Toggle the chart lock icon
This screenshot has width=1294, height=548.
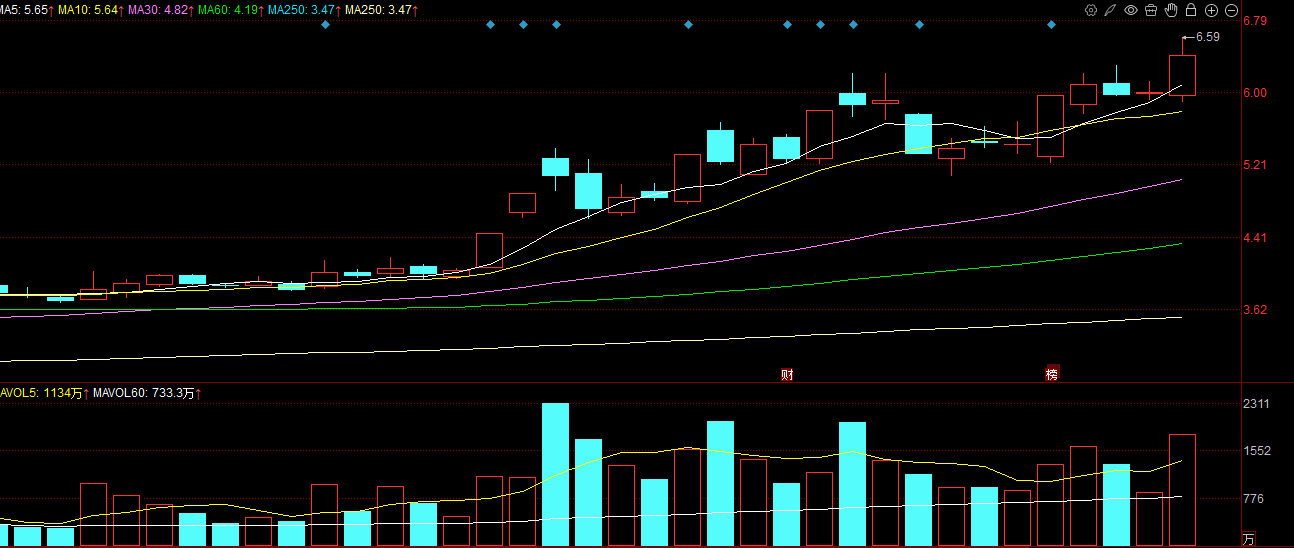[x=1191, y=10]
